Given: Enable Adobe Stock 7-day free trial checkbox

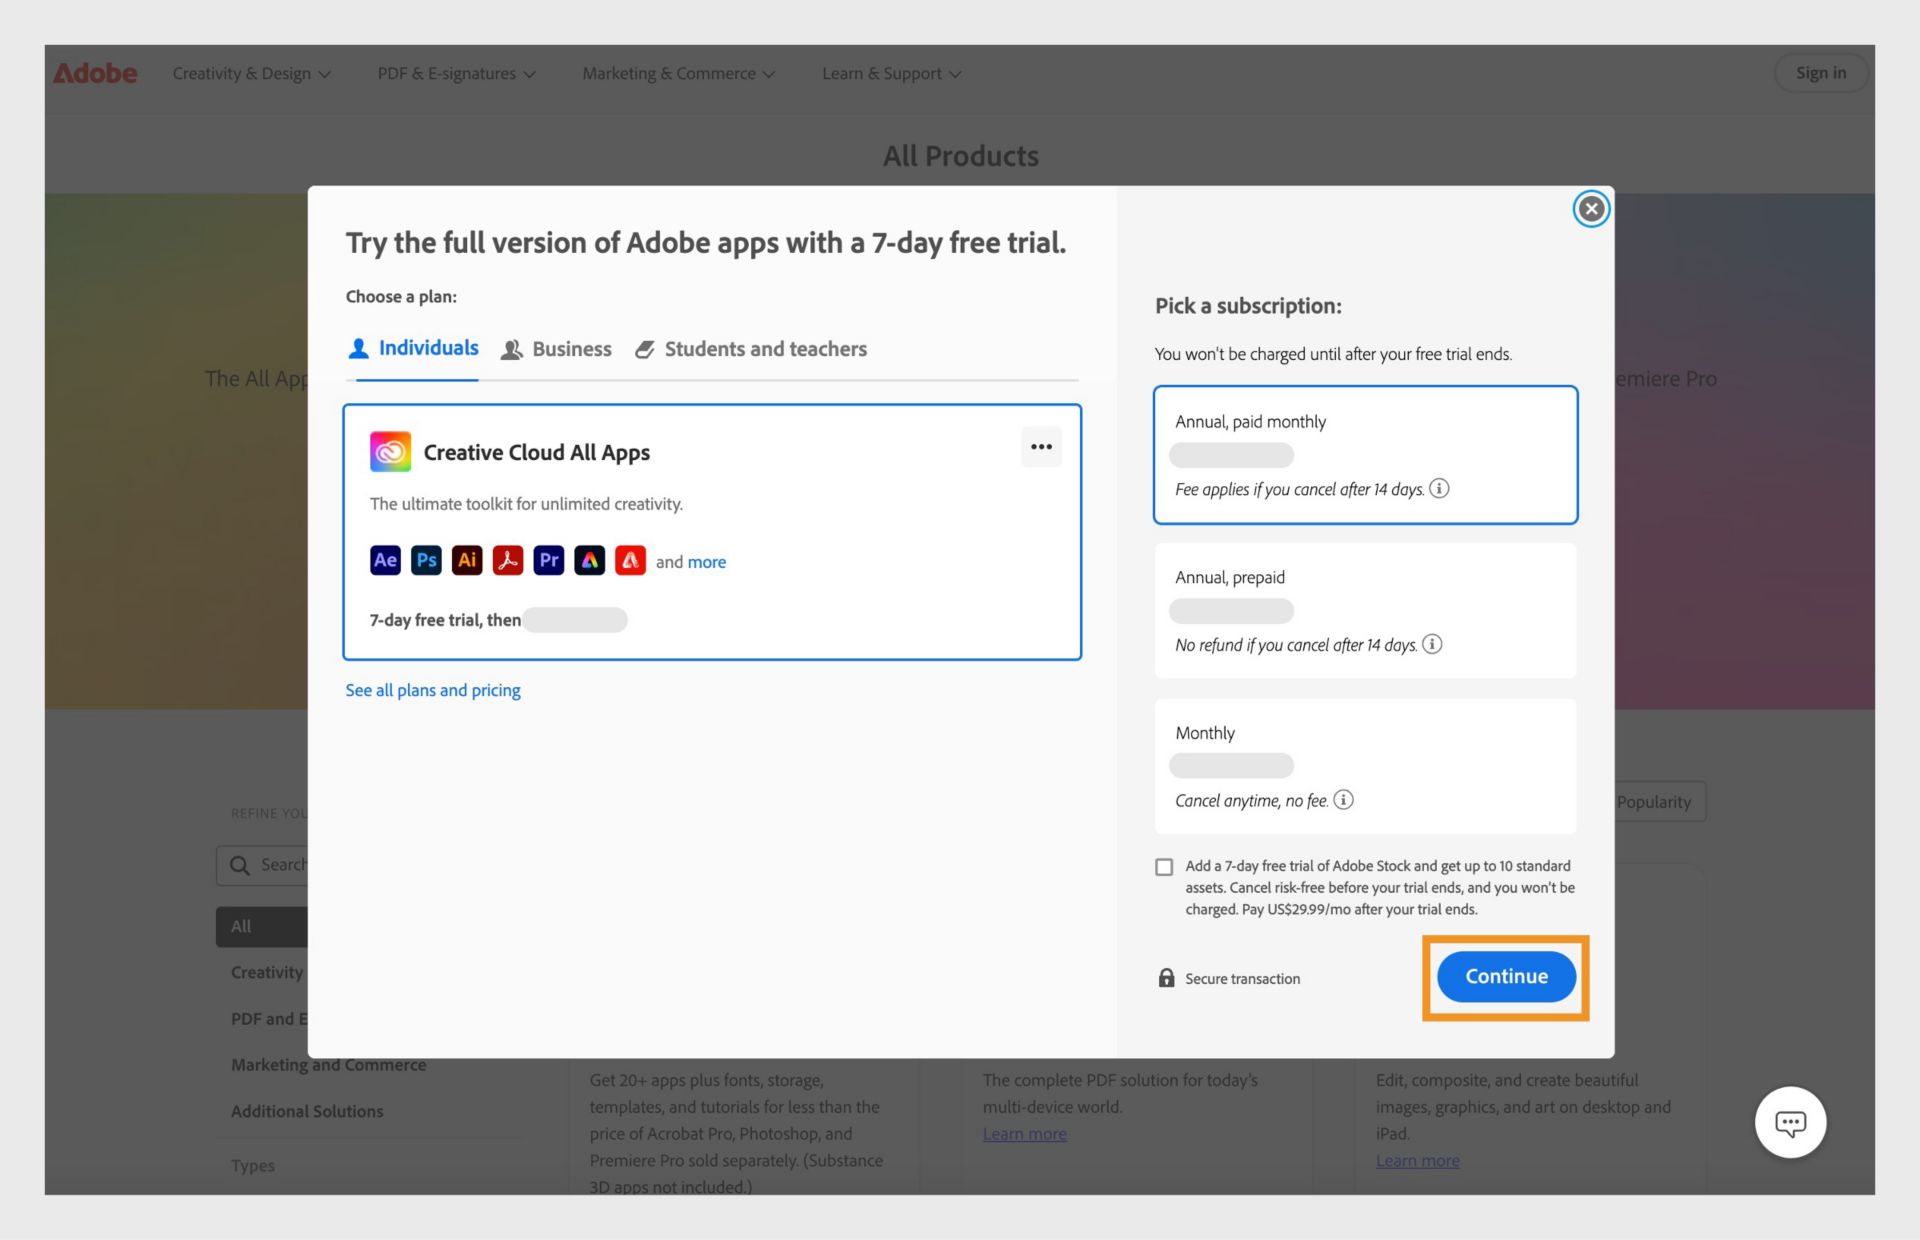Looking at the screenshot, I should click(x=1163, y=866).
